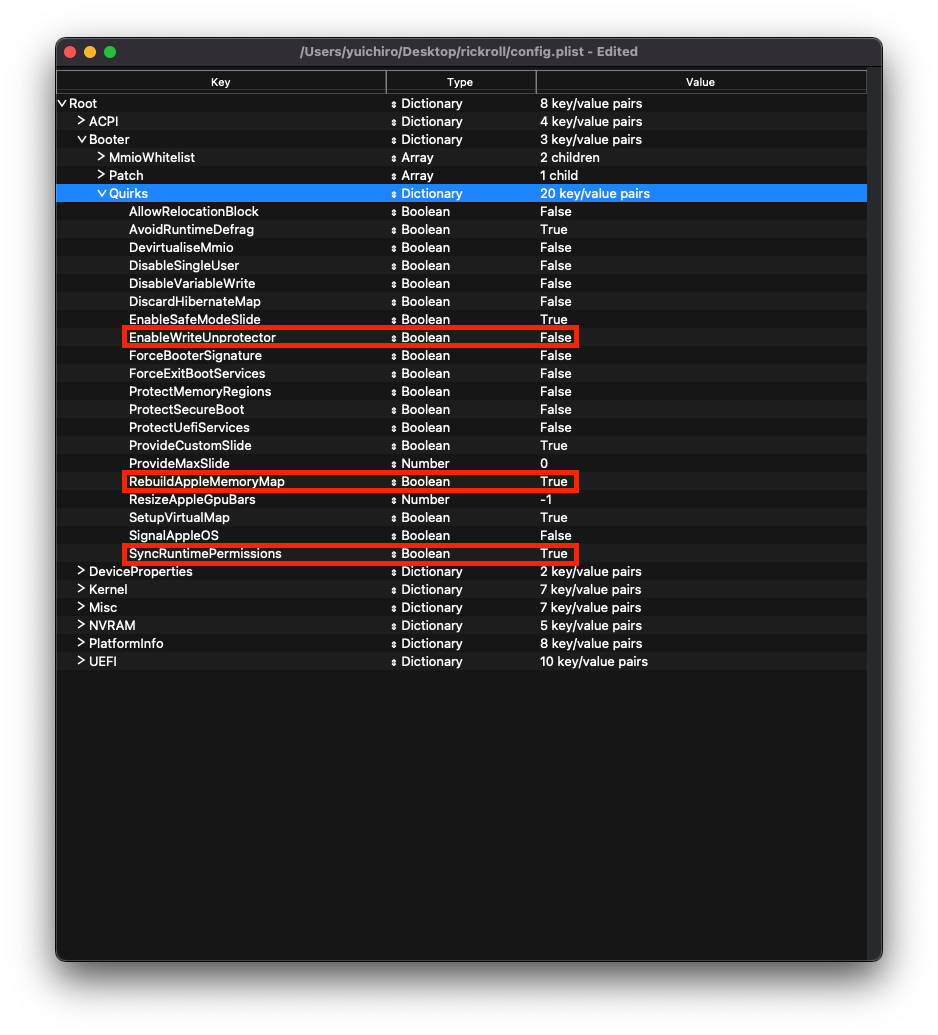The image size is (938, 1035).
Task: Click the Key column header
Action: (x=221, y=82)
